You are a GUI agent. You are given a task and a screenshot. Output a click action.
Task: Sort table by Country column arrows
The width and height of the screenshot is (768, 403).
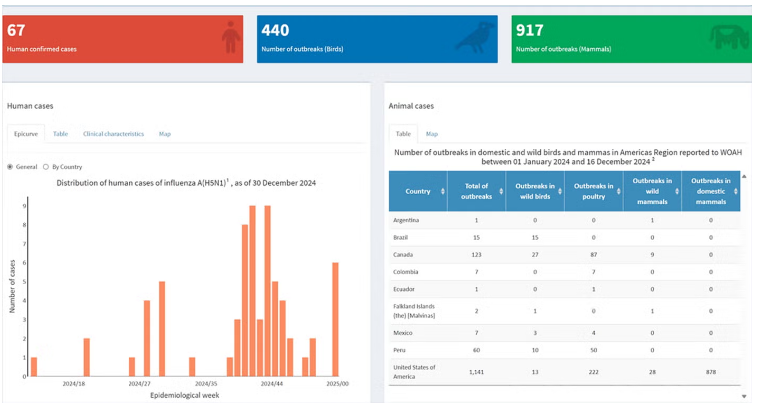point(443,191)
